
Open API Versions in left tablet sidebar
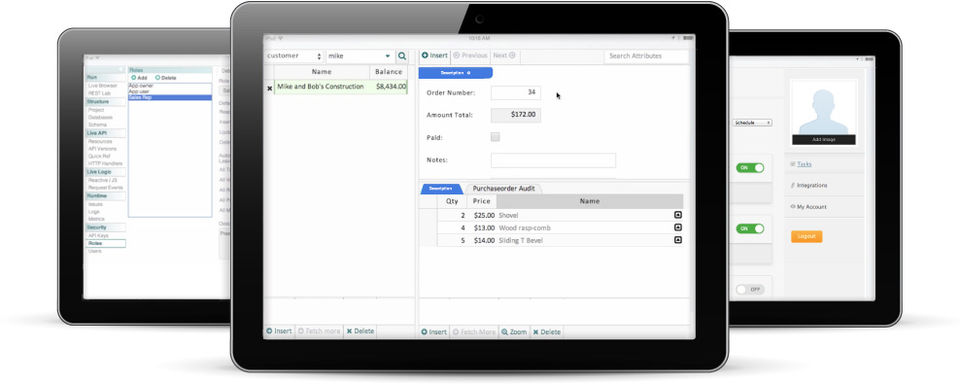(102, 149)
